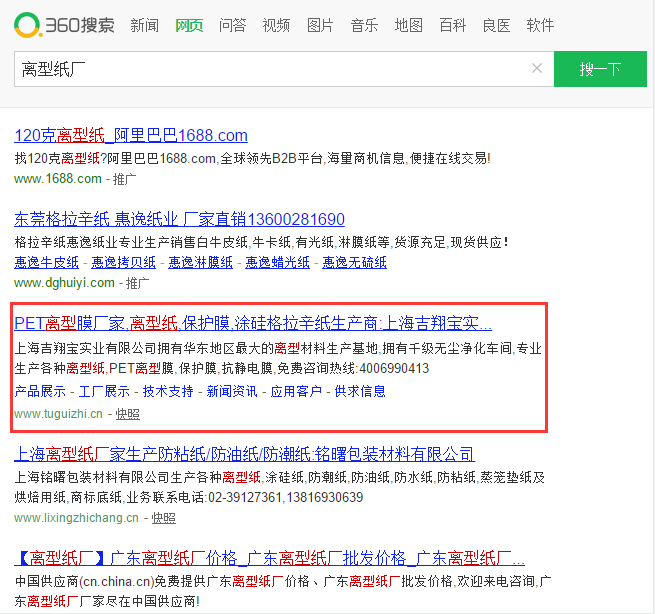Click phone number text 4006990413
Image resolution: width=655 pixels, height=614 pixels.
click(394, 368)
